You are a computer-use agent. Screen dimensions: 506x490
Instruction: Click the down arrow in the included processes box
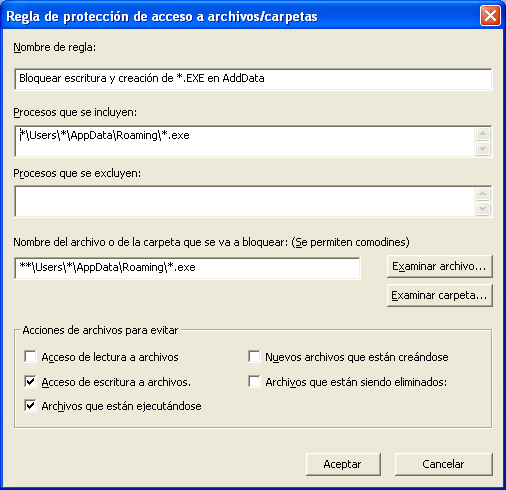pyautogui.click(x=483, y=148)
